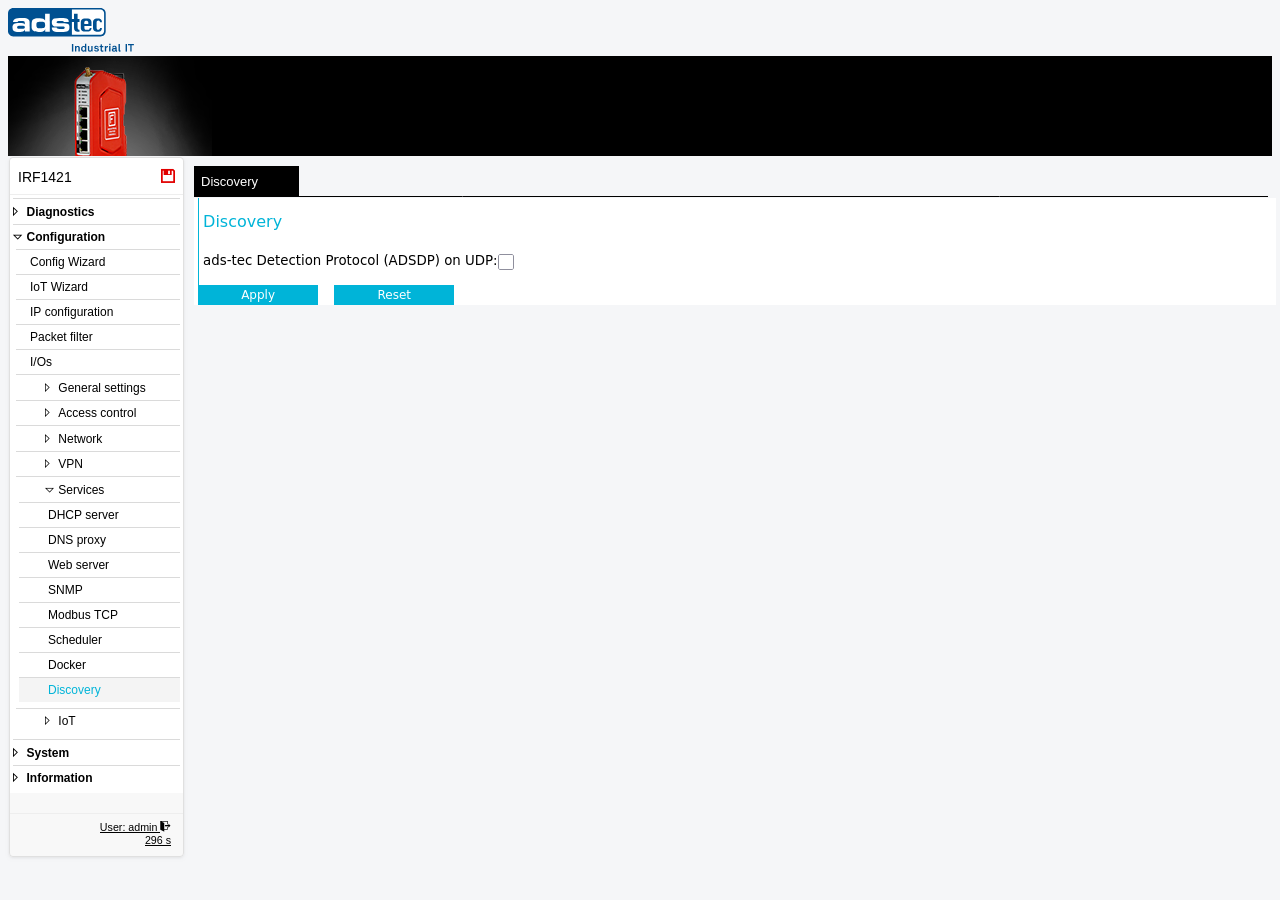Screen dimensions: 1280x900
Task: Click the Reset button
Action: (394, 295)
